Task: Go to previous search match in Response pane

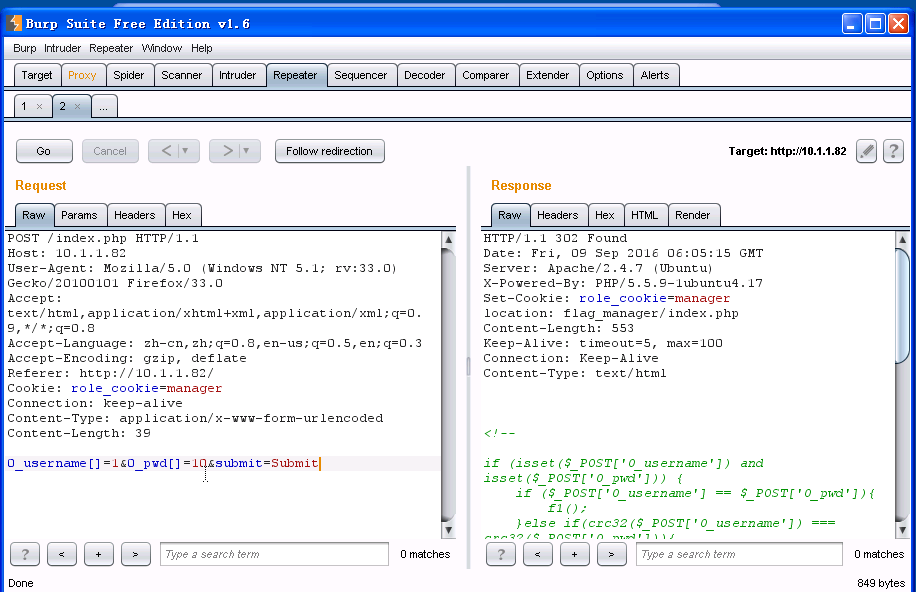Action: [x=537, y=554]
